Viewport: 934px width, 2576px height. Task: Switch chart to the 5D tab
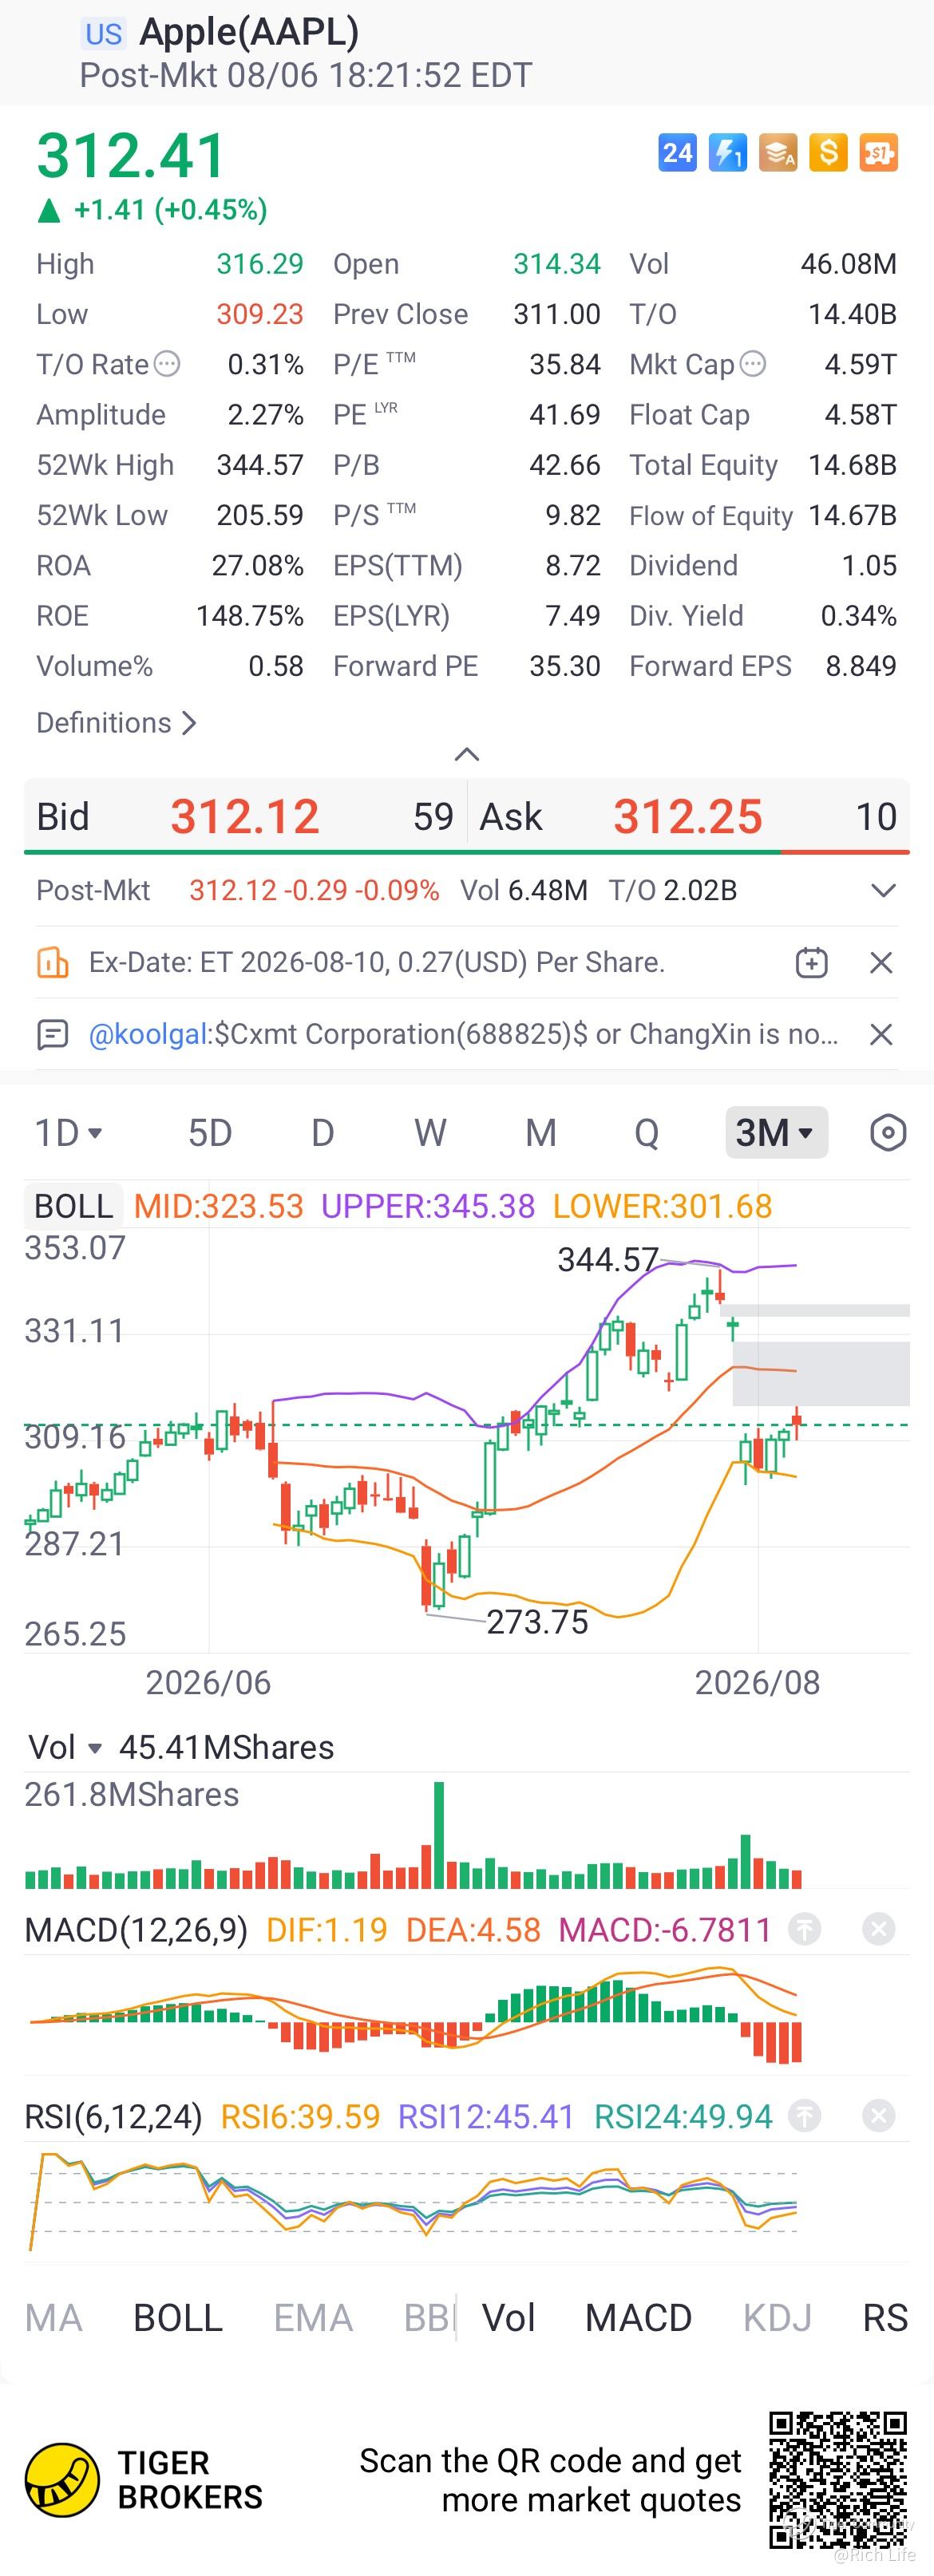[210, 1133]
